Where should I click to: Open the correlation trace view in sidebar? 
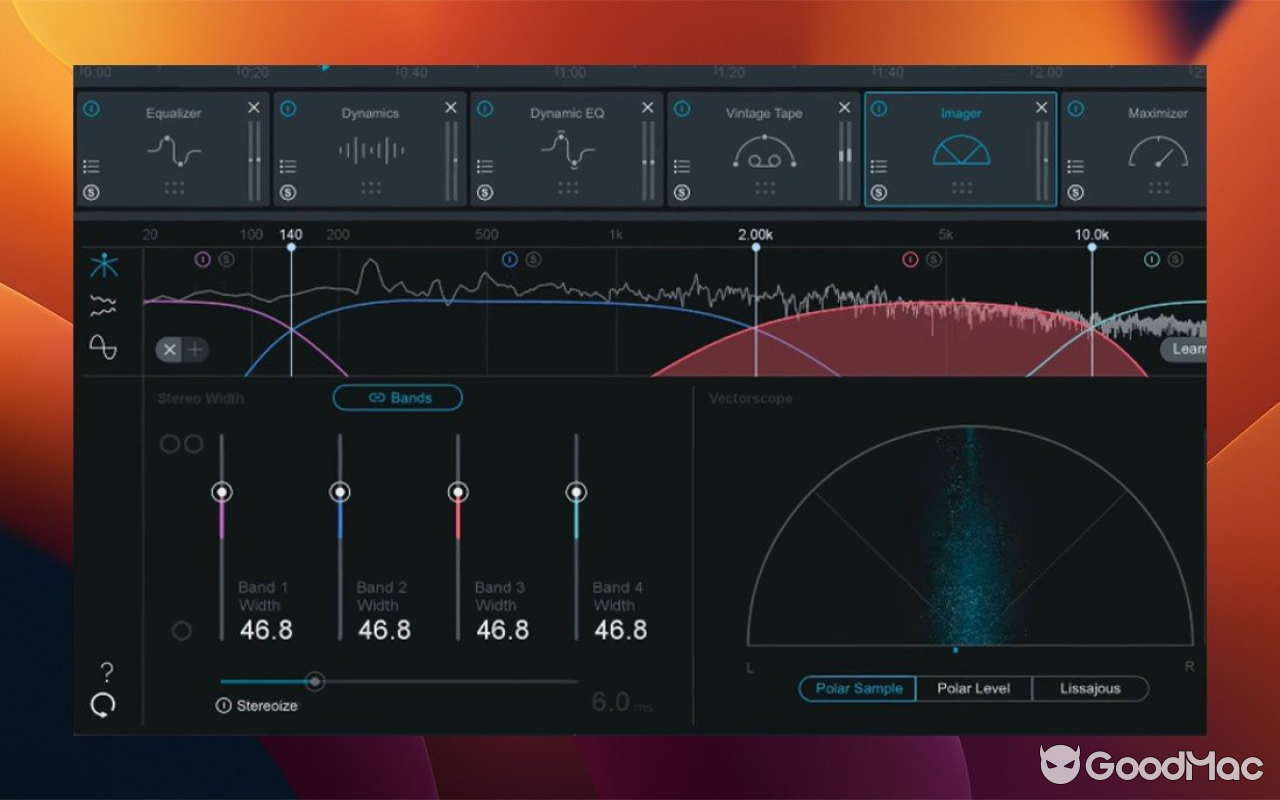click(105, 305)
